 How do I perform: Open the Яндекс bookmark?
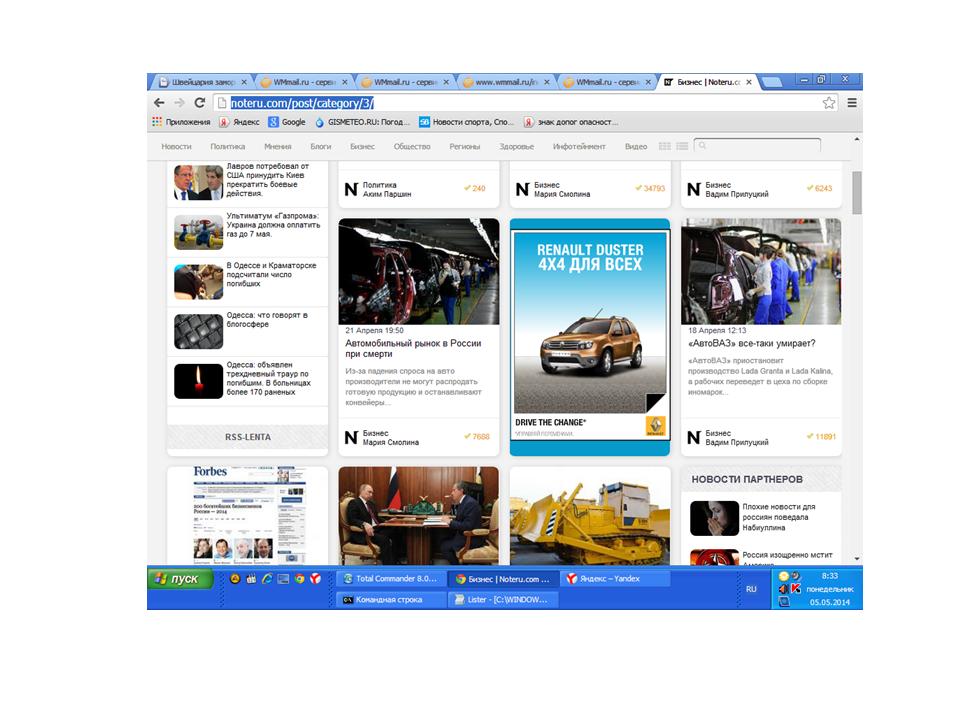239,122
